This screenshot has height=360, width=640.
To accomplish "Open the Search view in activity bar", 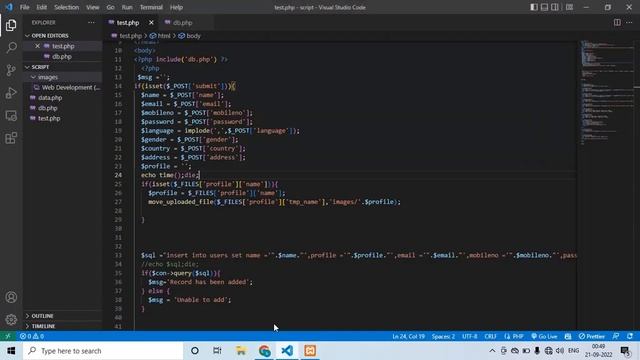I will click(11, 48).
